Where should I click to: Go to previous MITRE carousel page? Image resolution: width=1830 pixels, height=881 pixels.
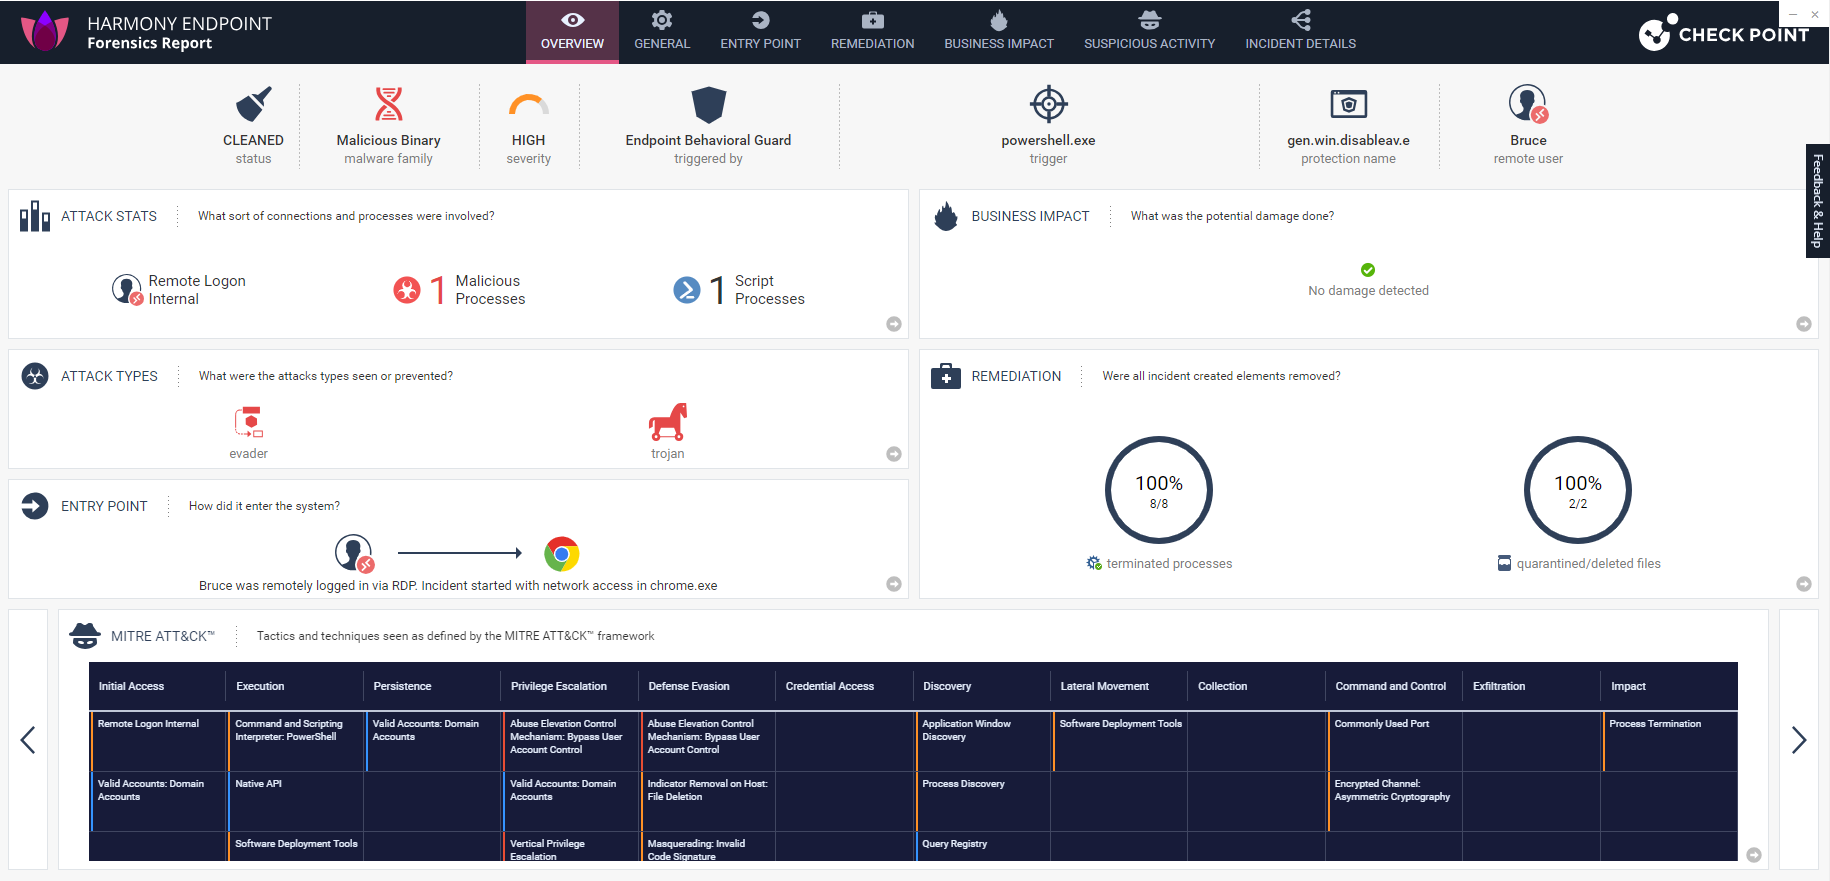pyautogui.click(x=28, y=740)
